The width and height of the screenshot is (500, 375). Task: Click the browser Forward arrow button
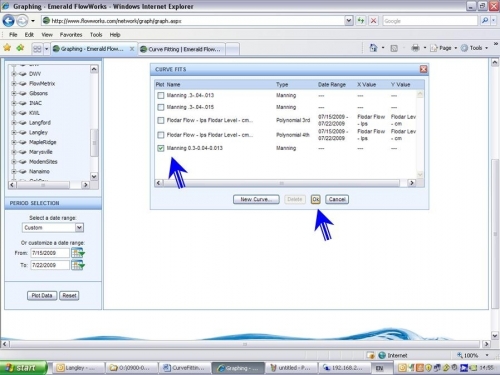pyautogui.click(x=22, y=21)
